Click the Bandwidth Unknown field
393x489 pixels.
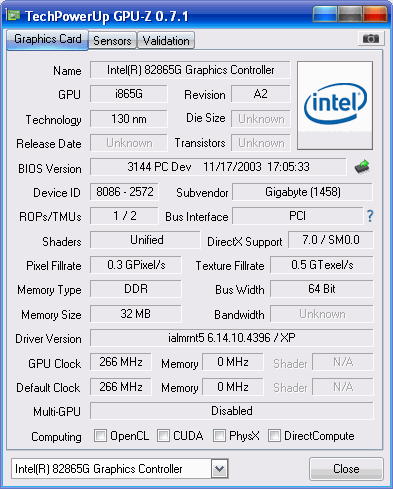(x=322, y=314)
